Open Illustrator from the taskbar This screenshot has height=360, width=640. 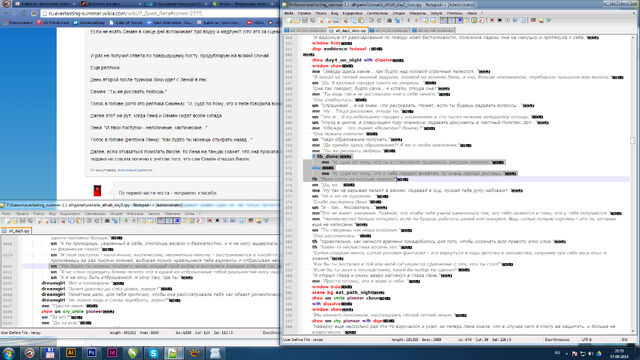tap(71, 353)
